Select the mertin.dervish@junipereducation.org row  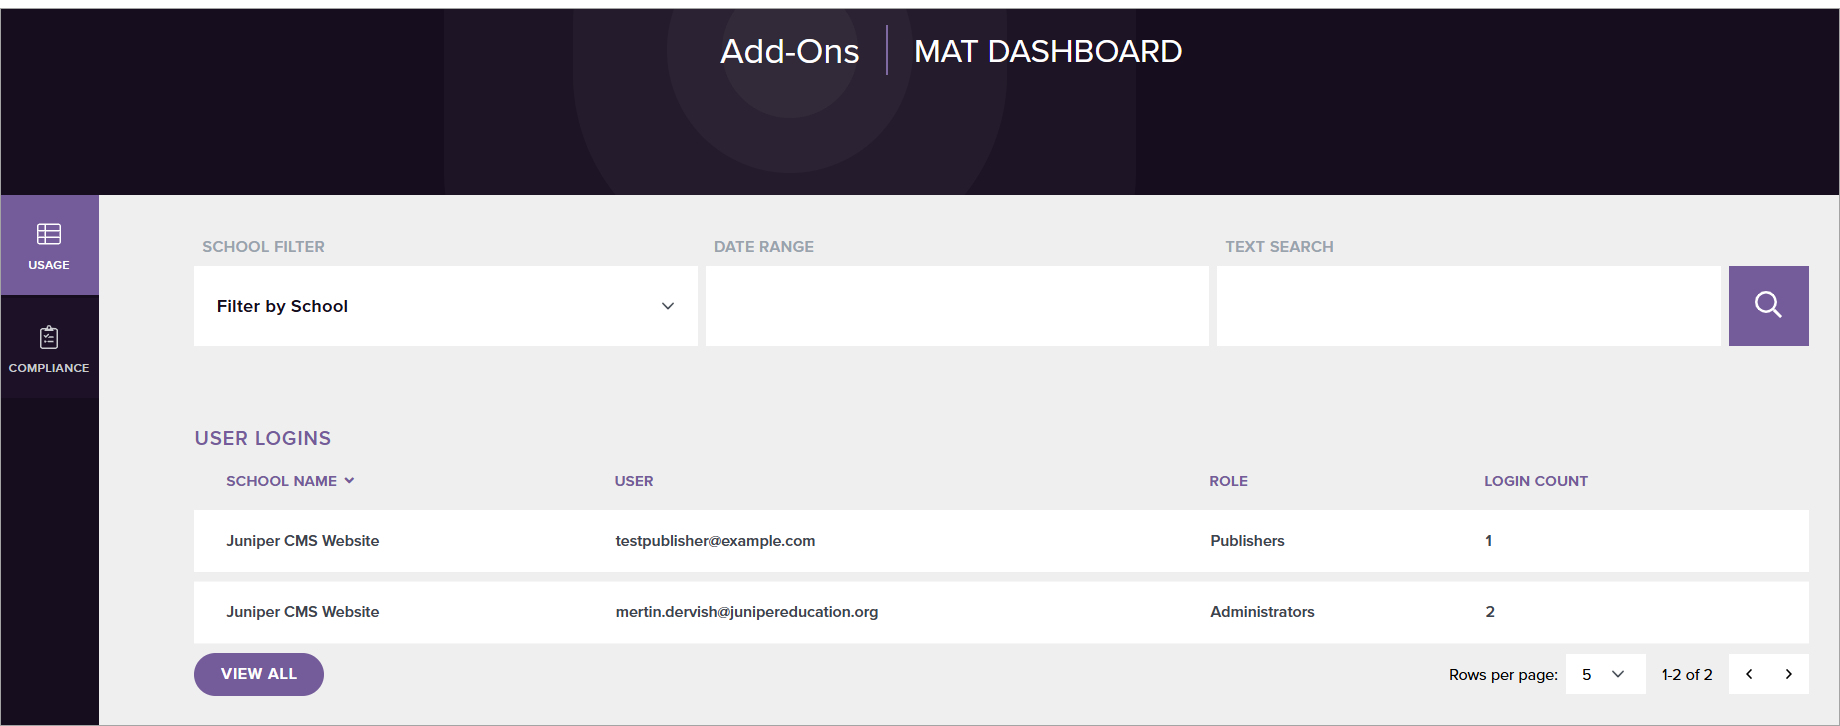746,612
